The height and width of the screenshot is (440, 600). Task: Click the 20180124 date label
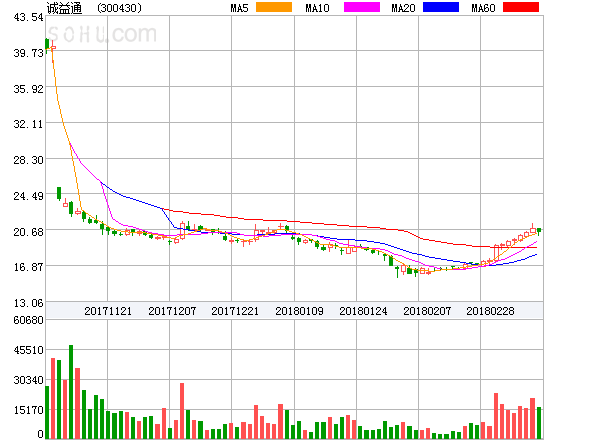pos(363,311)
